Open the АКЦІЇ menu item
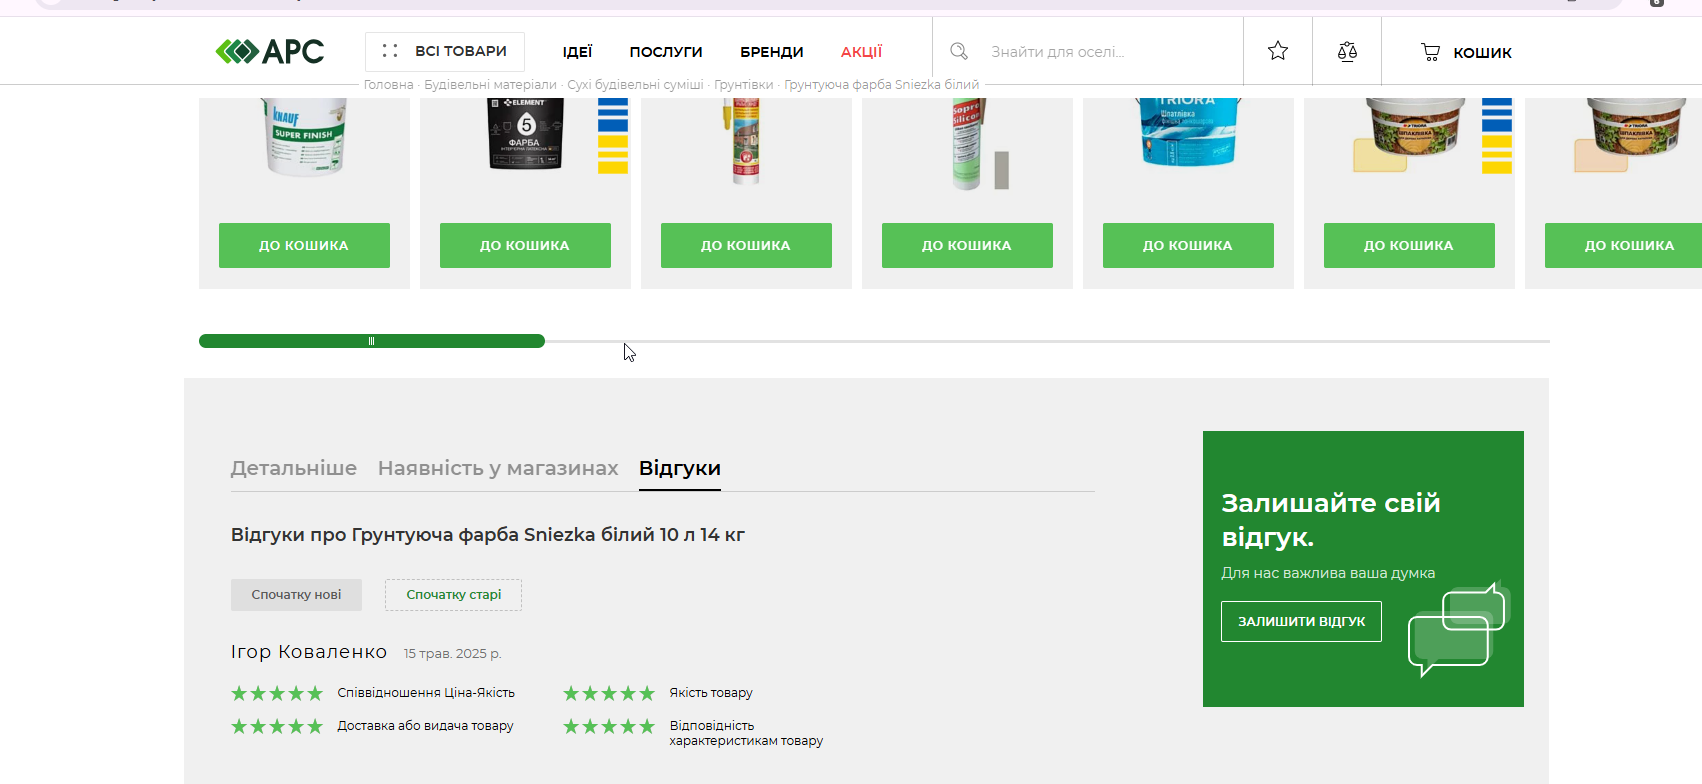Screen dimensions: 1702x784 tap(862, 52)
